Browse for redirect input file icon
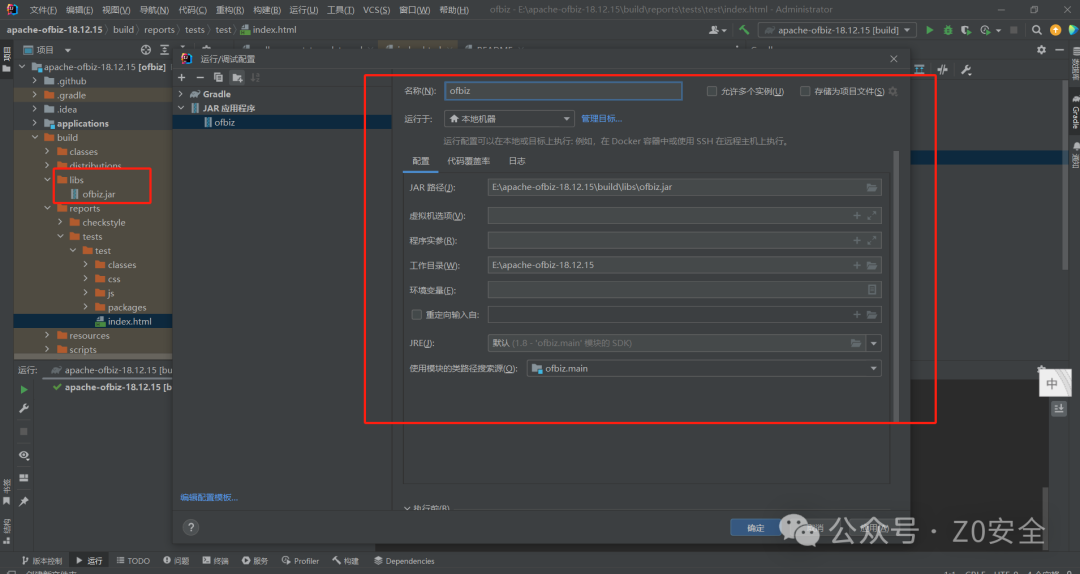This screenshot has width=1080, height=574. click(871, 315)
